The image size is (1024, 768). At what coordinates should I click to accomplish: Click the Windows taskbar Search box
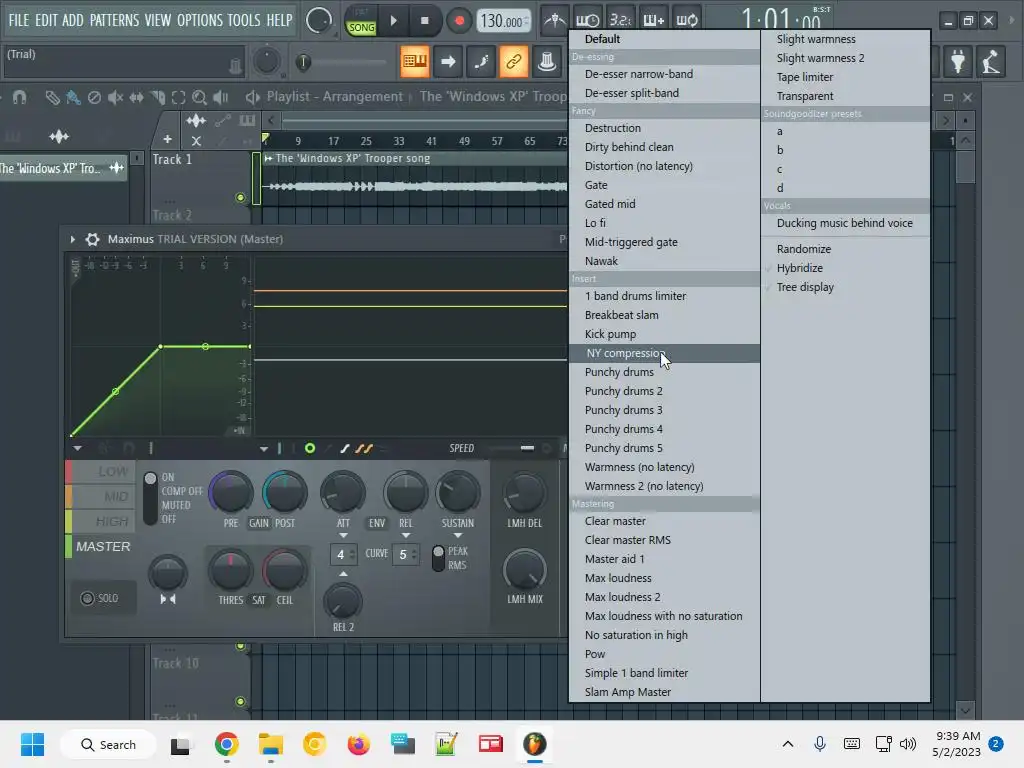point(108,744)
